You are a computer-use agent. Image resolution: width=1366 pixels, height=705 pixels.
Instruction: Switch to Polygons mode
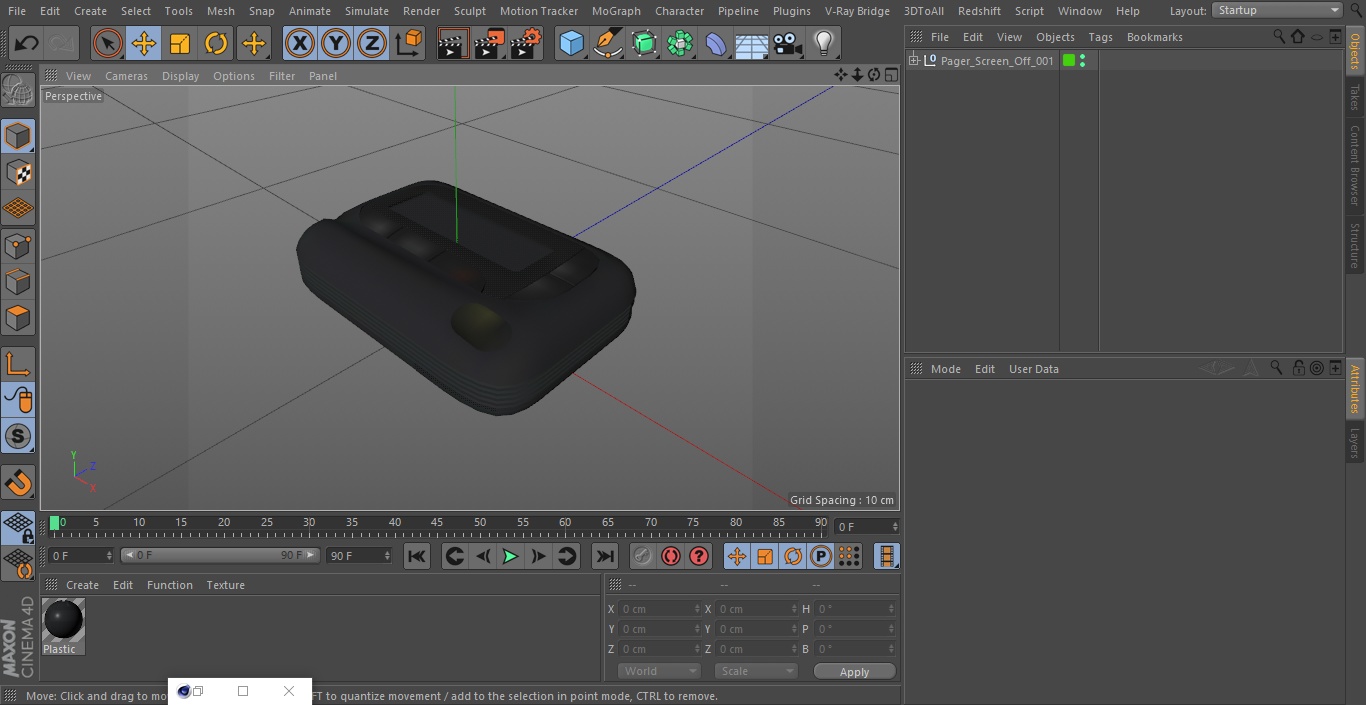(x=18, y=319)
